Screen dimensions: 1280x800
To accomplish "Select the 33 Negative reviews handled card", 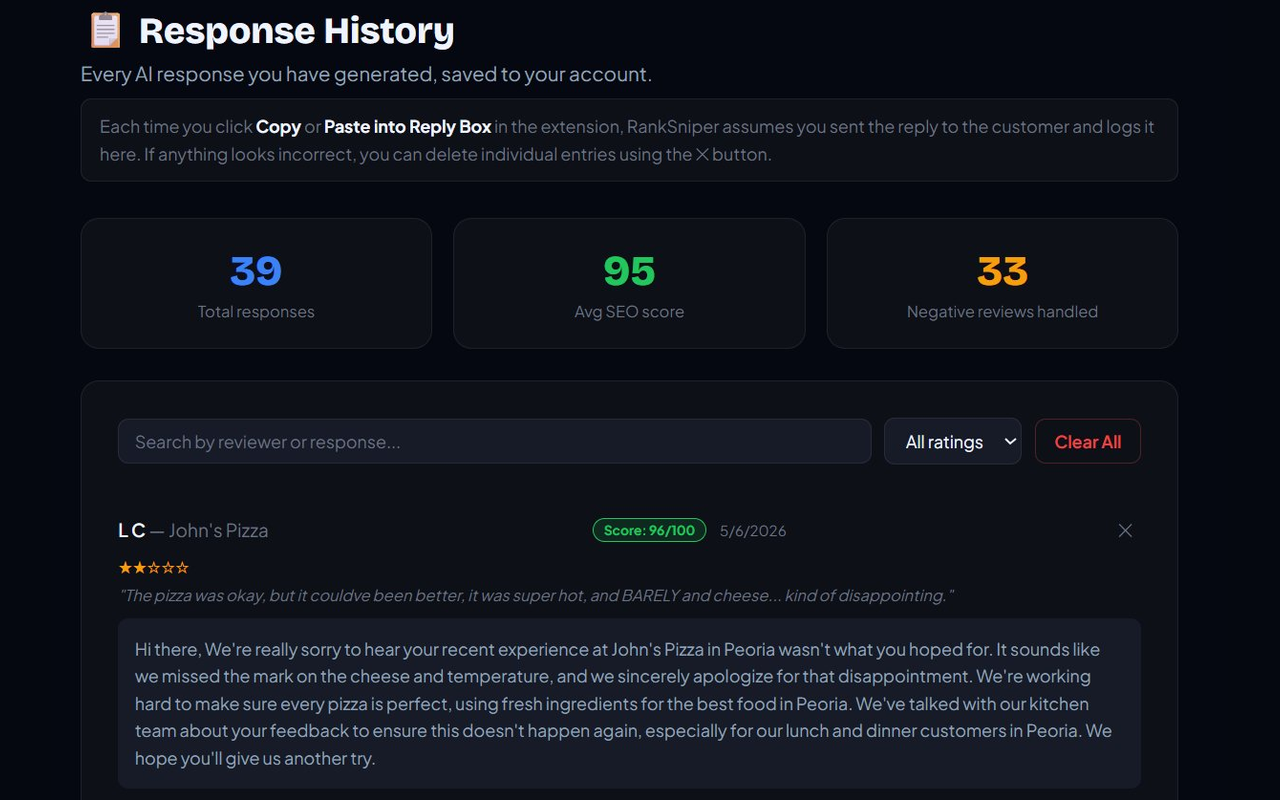I will click(1002, 283).
